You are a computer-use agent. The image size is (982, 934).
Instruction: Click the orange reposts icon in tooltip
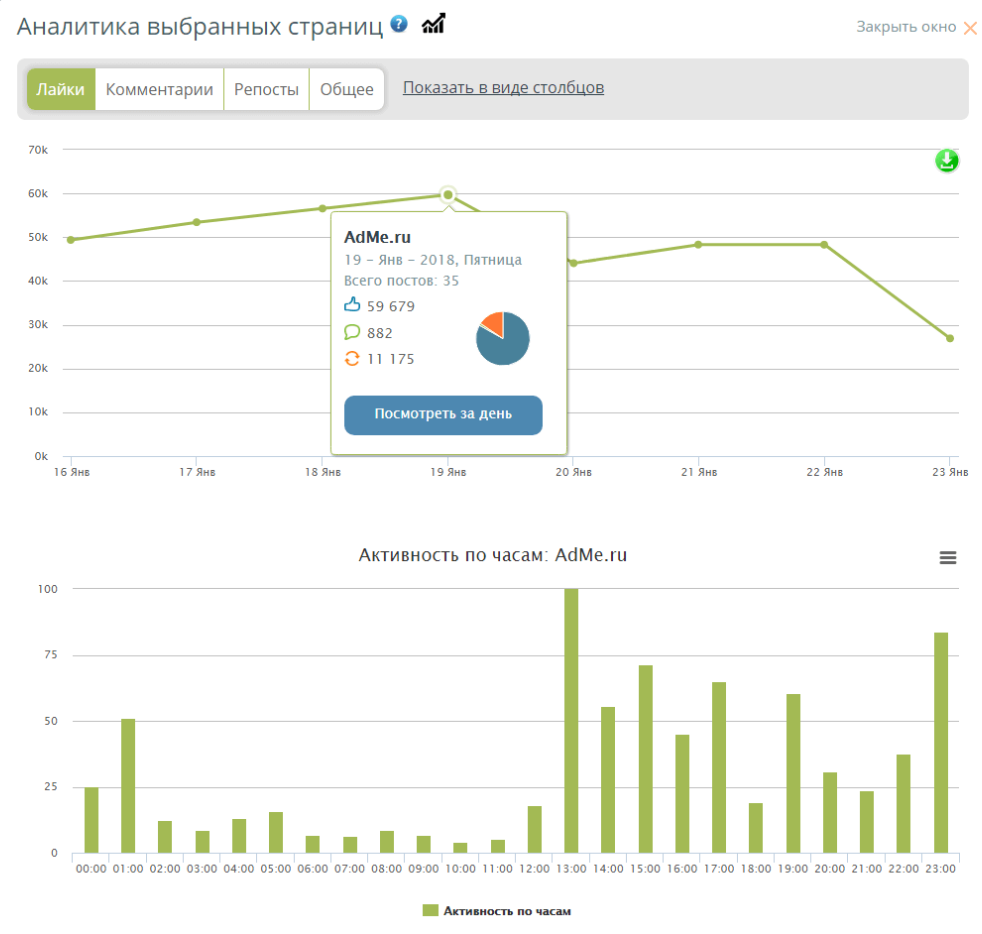[x=352, y=359]
